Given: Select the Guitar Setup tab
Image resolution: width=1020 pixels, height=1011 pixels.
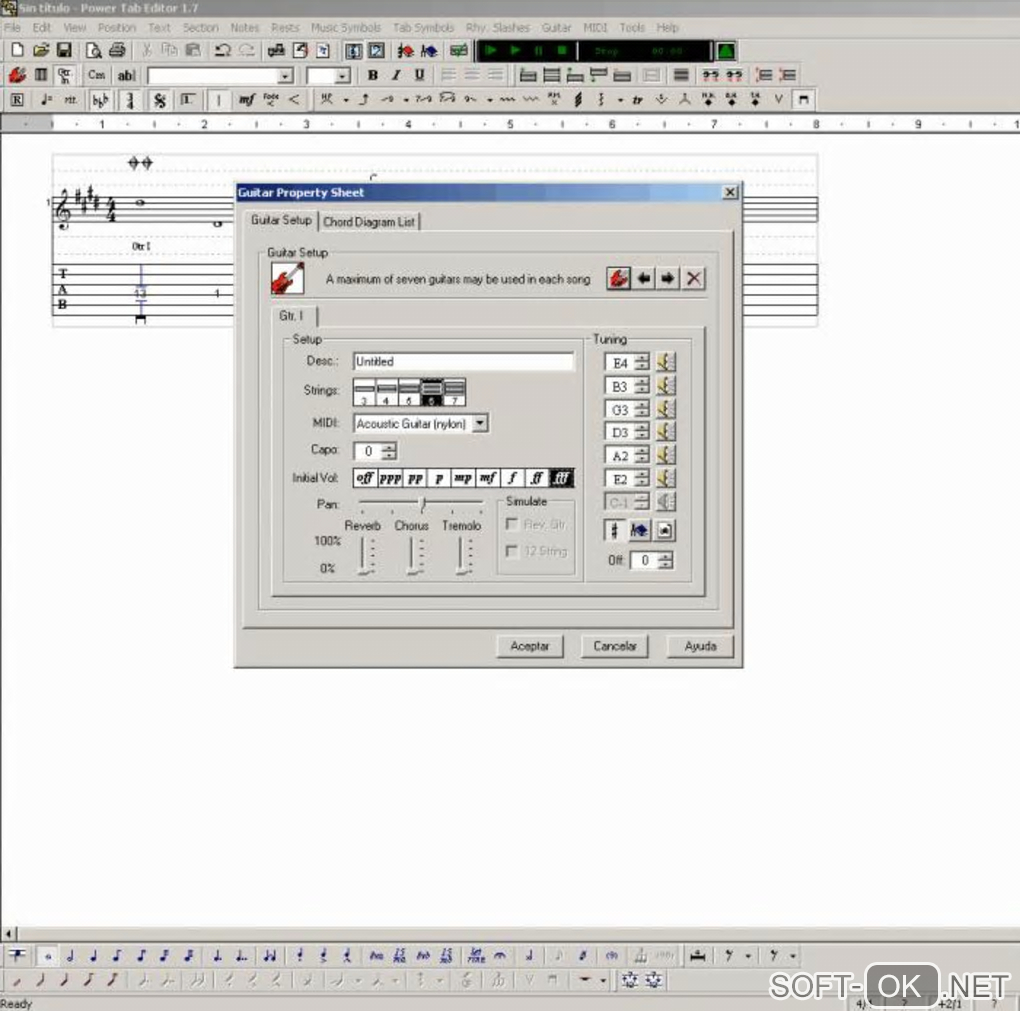Looking at the screenshot, I should [x=281, y=221].
